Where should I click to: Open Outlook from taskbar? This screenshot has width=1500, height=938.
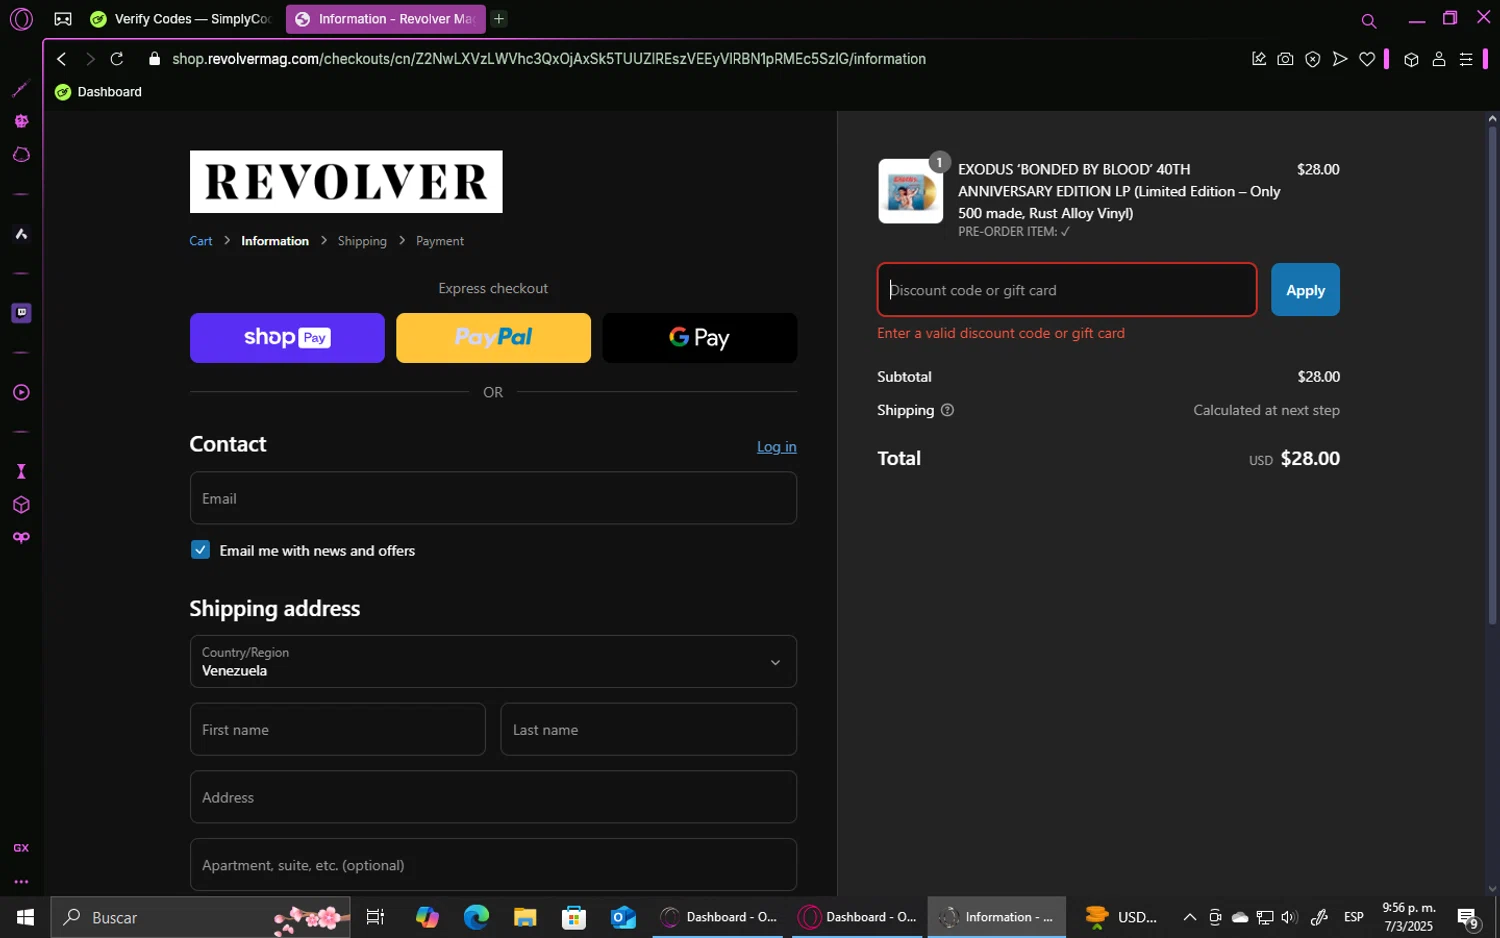coord(623,917)
